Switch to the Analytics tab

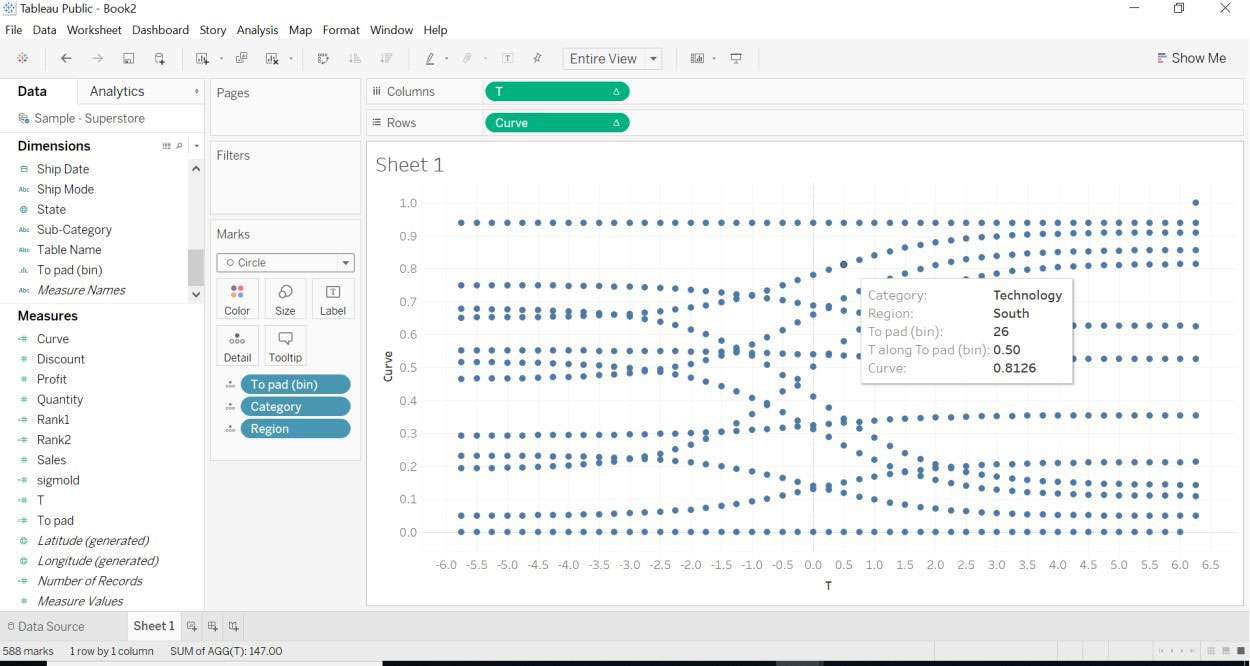coord(117,91)
